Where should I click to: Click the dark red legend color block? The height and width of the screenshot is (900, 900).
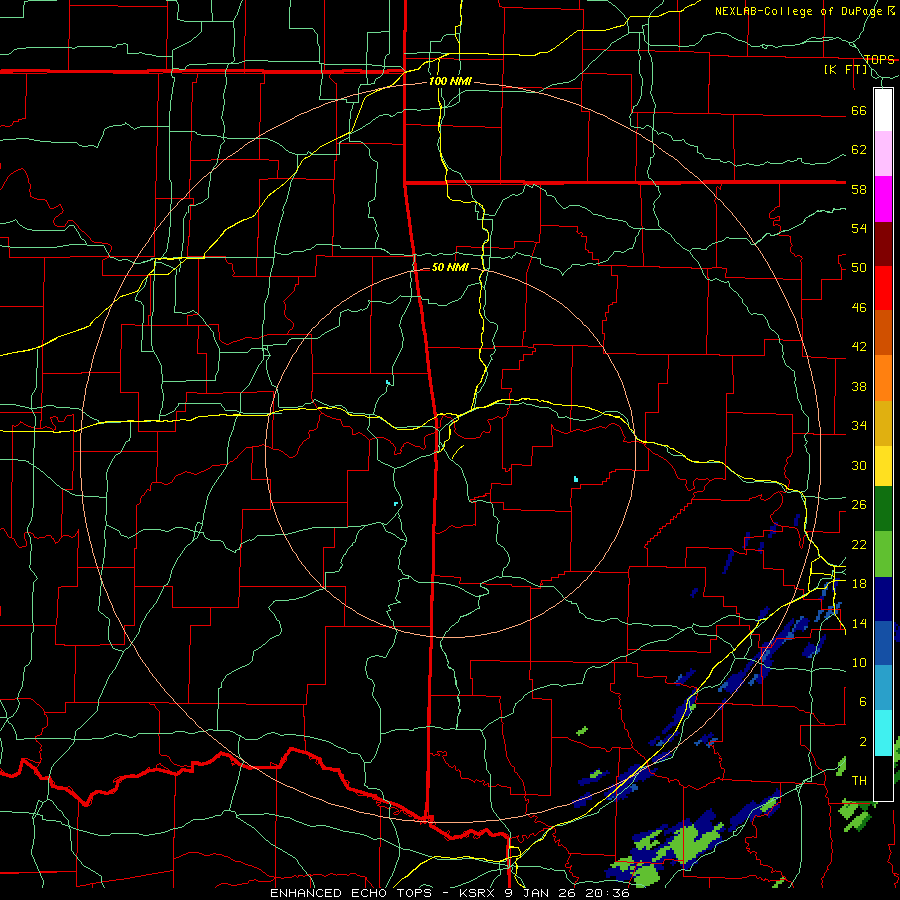click(x=883, y=244)
